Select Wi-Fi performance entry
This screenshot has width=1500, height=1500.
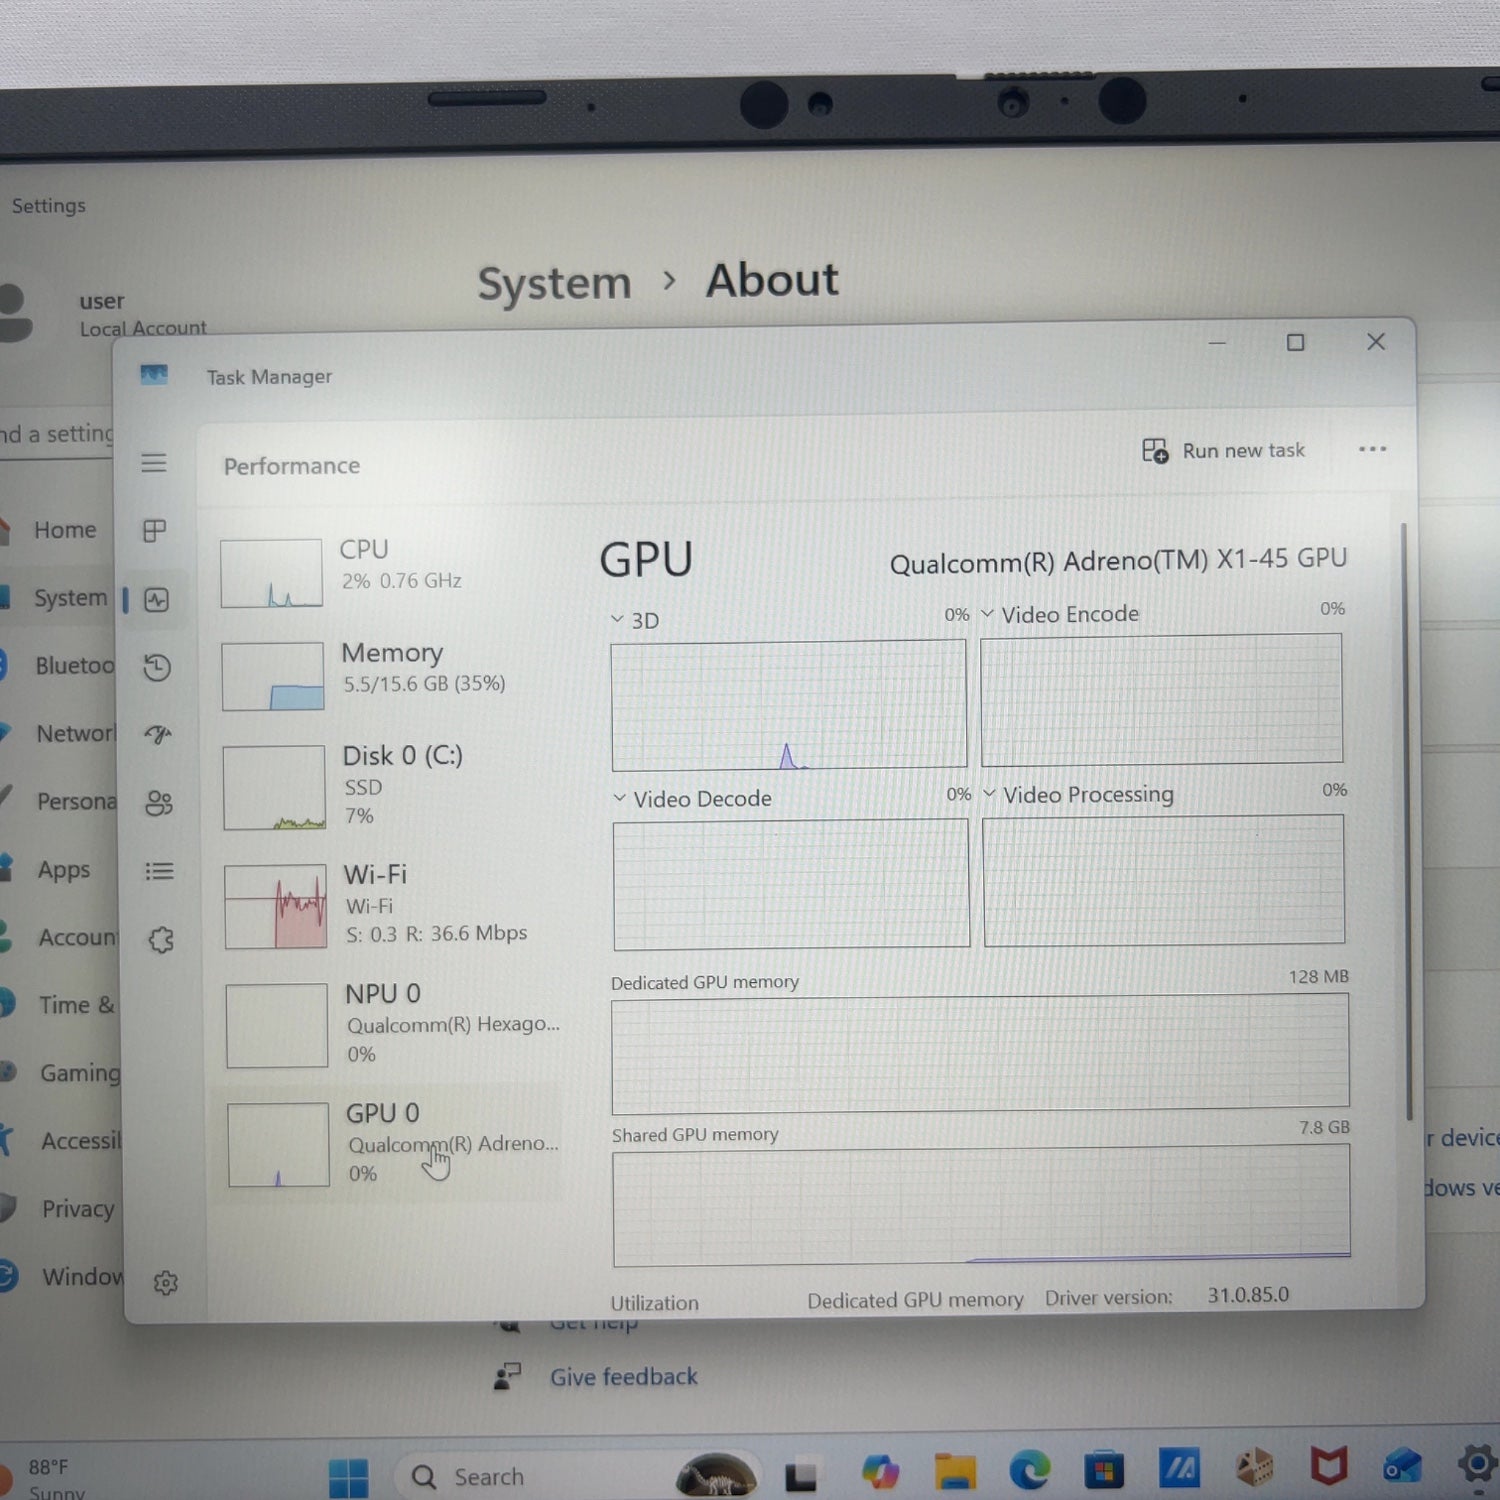click(x=392, y=906)
